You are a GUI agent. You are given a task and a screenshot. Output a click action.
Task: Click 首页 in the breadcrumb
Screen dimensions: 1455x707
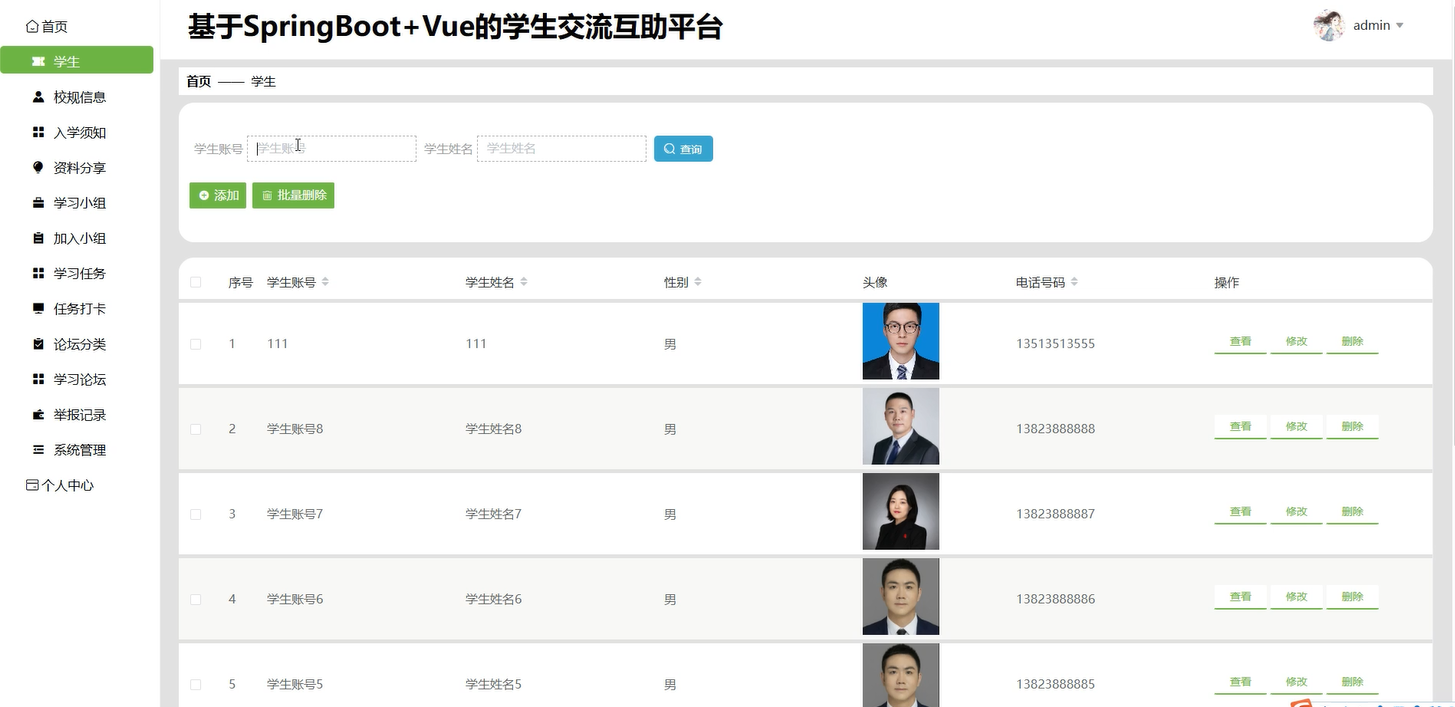click(x=199, y=82)
